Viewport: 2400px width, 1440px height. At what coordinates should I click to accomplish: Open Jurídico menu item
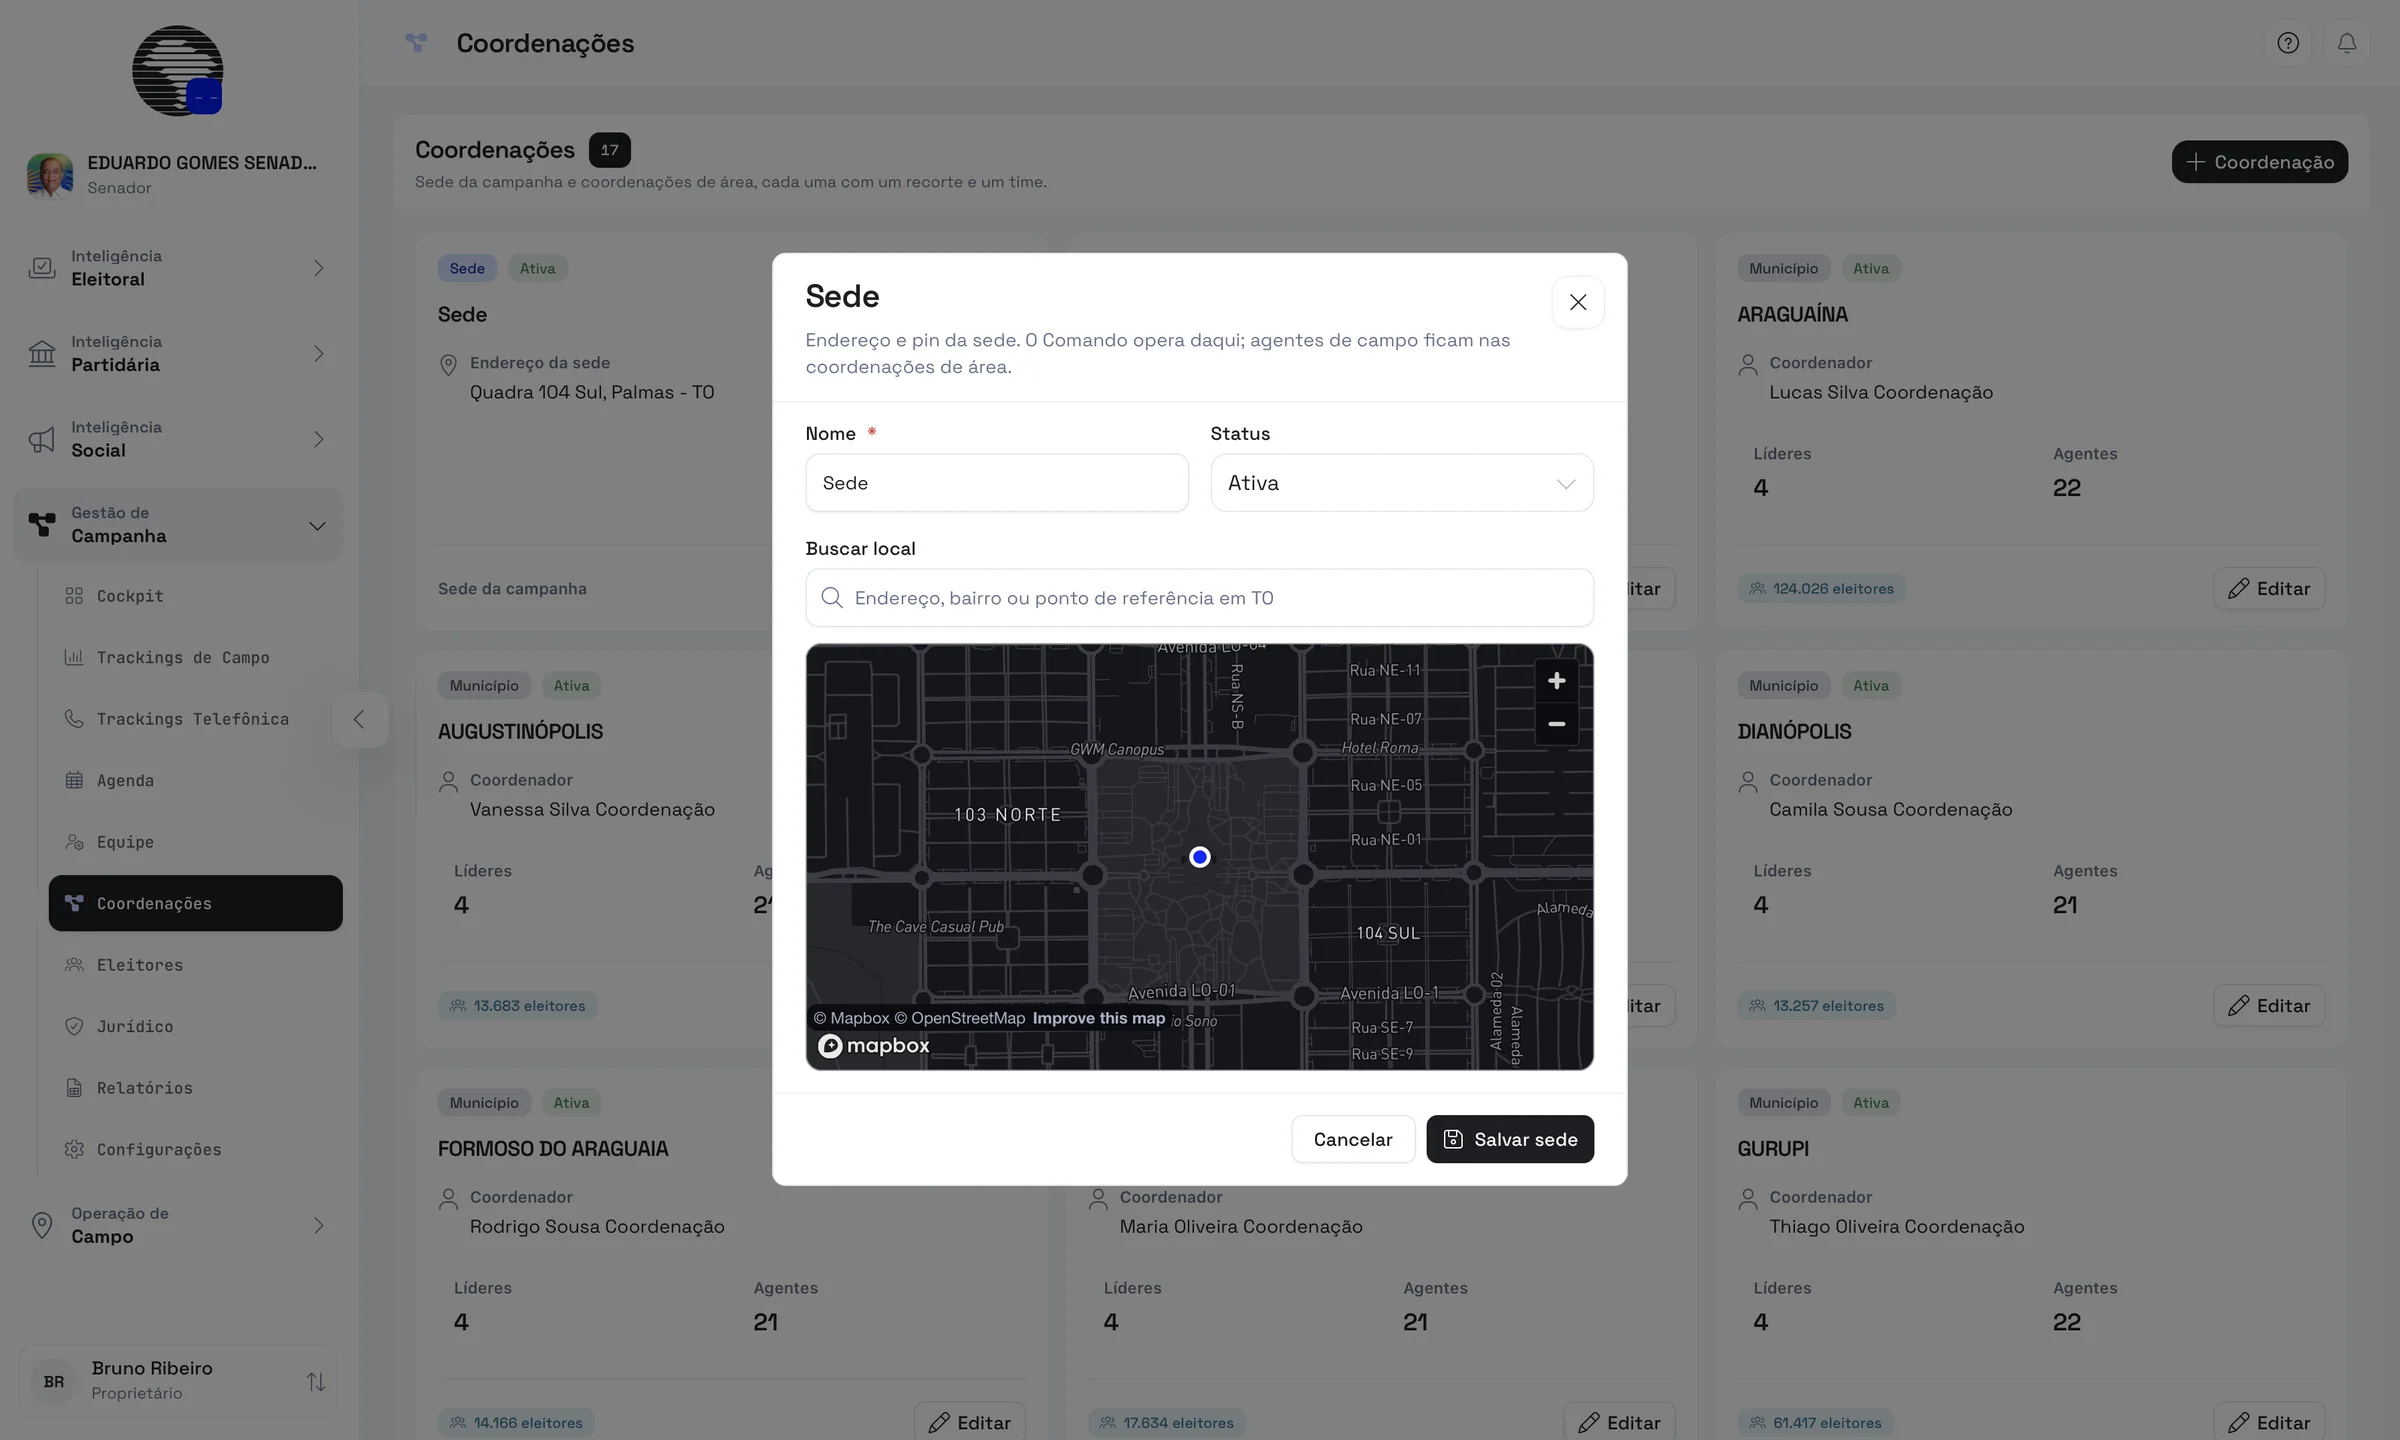(x=195, y=1026)
